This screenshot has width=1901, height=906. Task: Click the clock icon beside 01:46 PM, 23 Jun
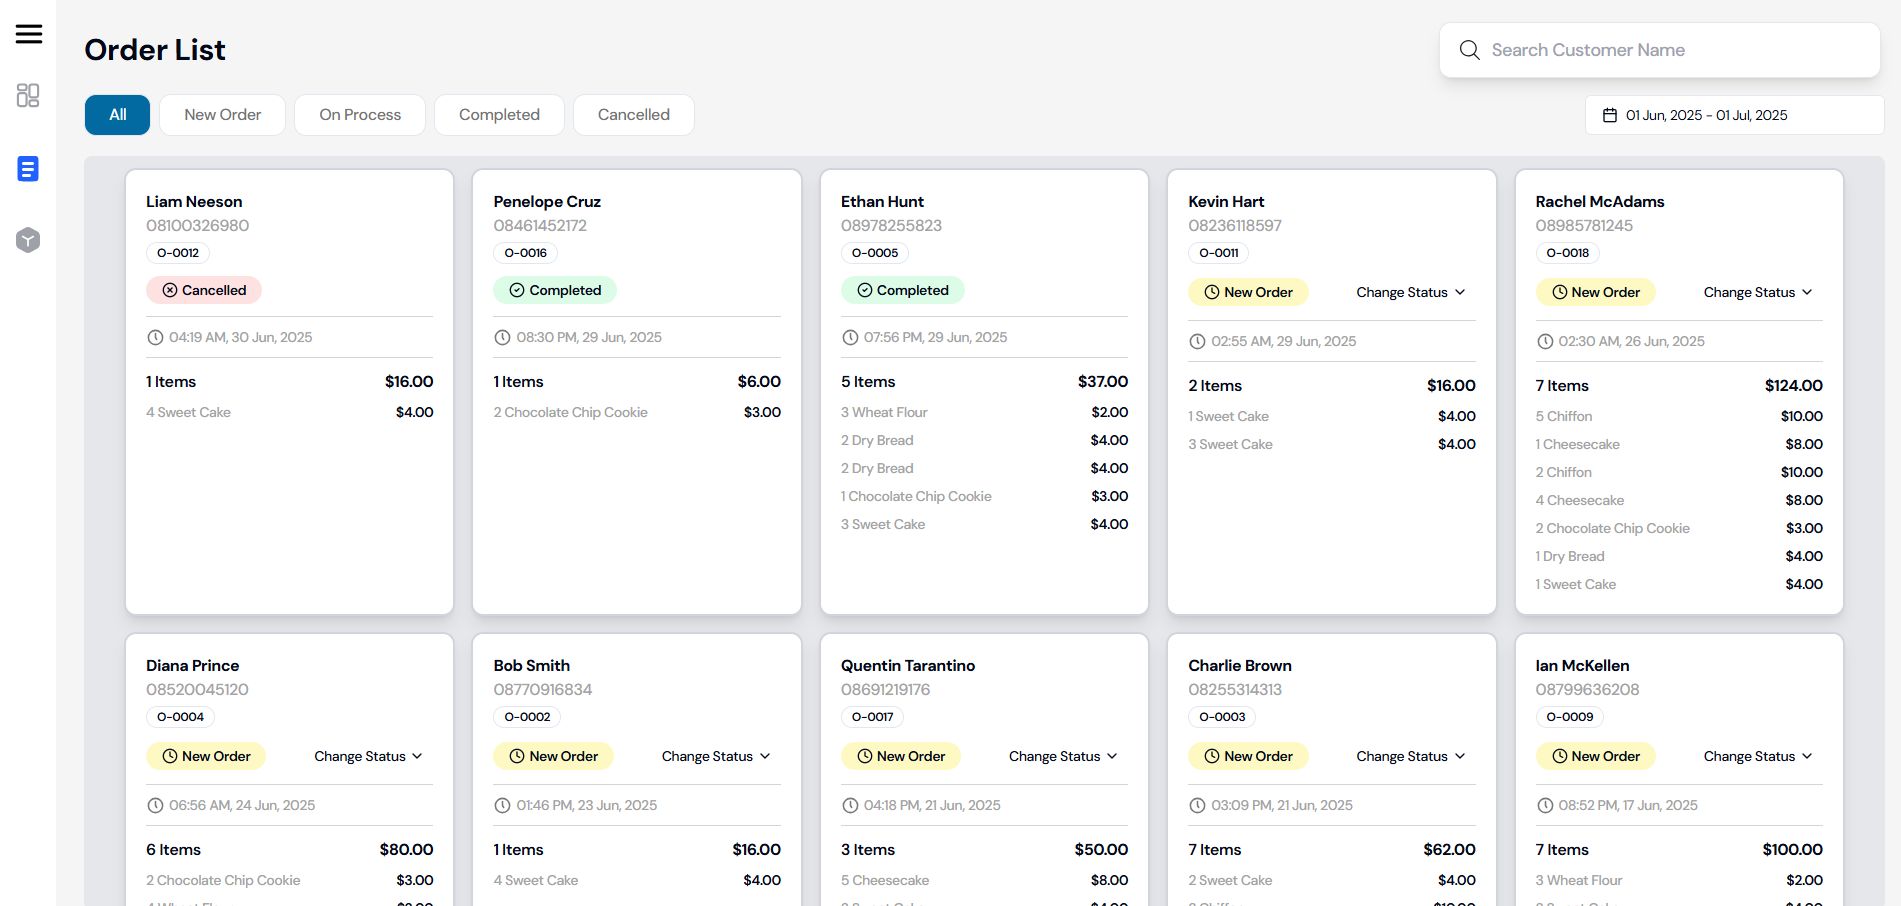(x=502, y=805)
